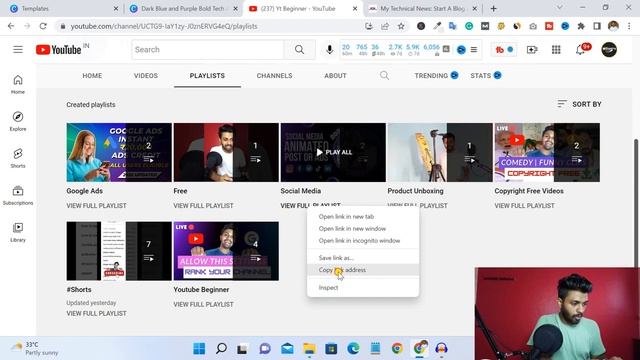
Task: Open File Explorer from the taskbar
Action: point(309,349)
